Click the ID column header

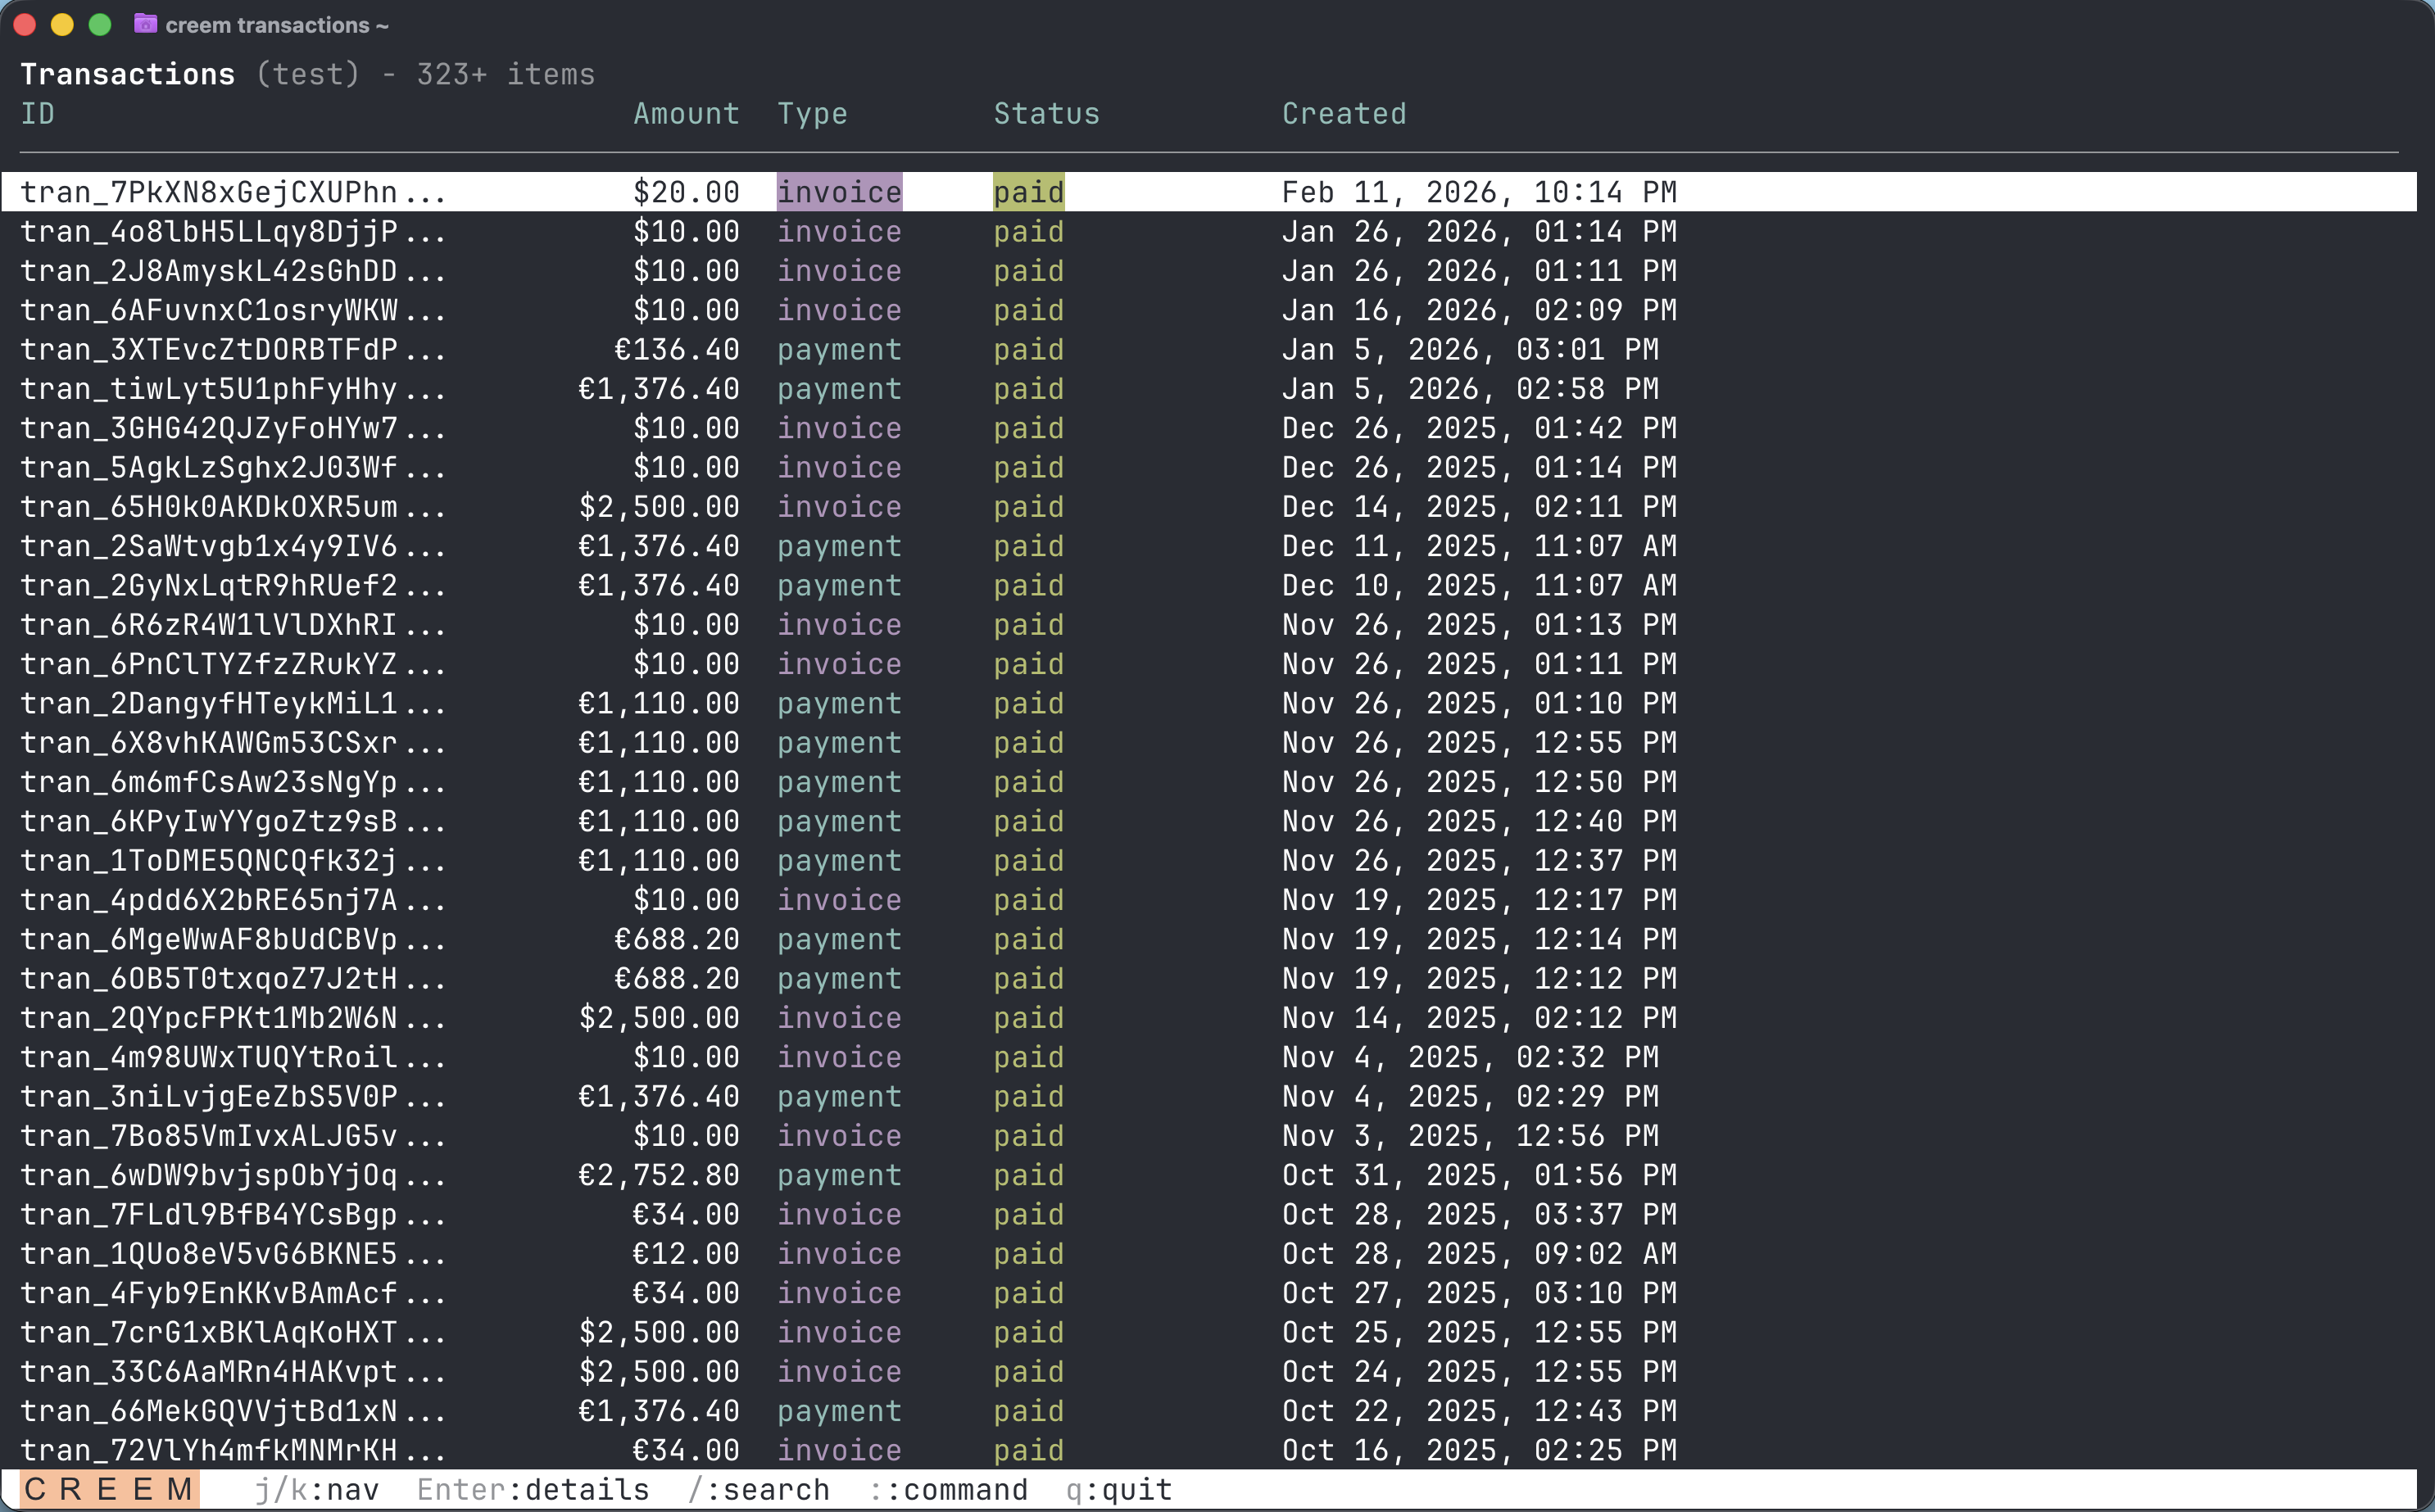38,114
